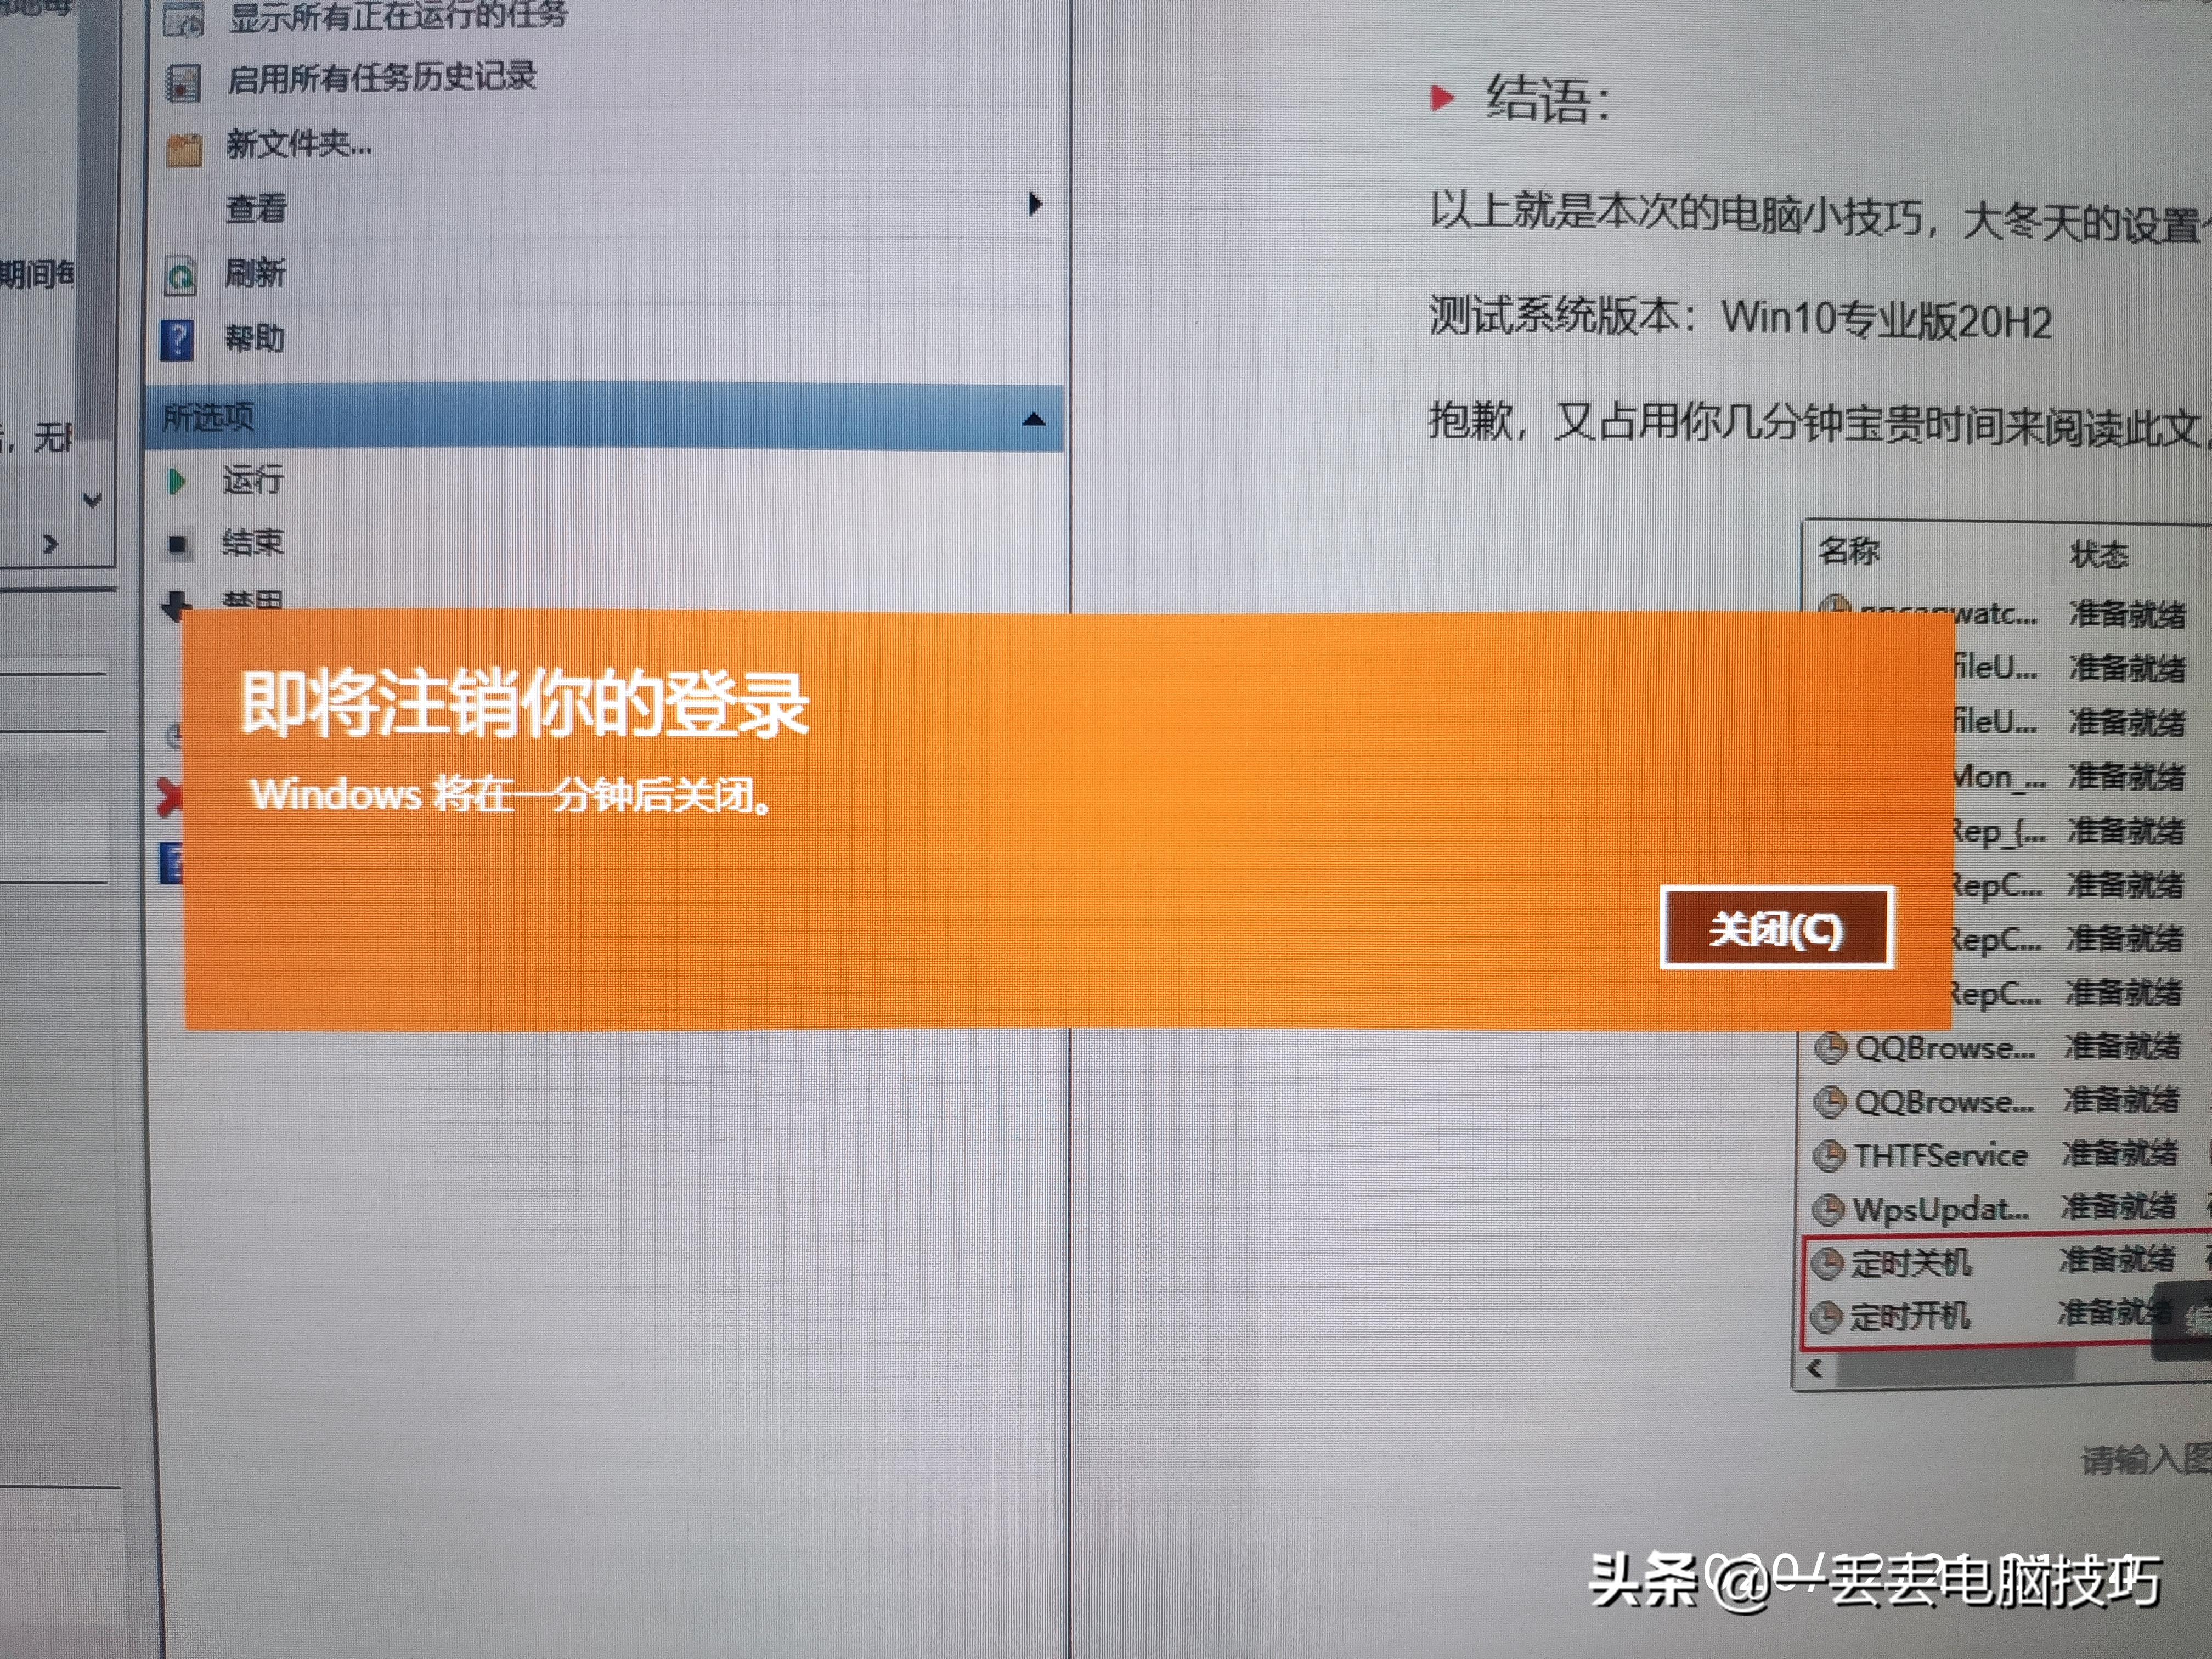The image size is (2212, 1659).
Task: Click the down arrow of the left pane scrollbar
Action: tap(92, 499)
